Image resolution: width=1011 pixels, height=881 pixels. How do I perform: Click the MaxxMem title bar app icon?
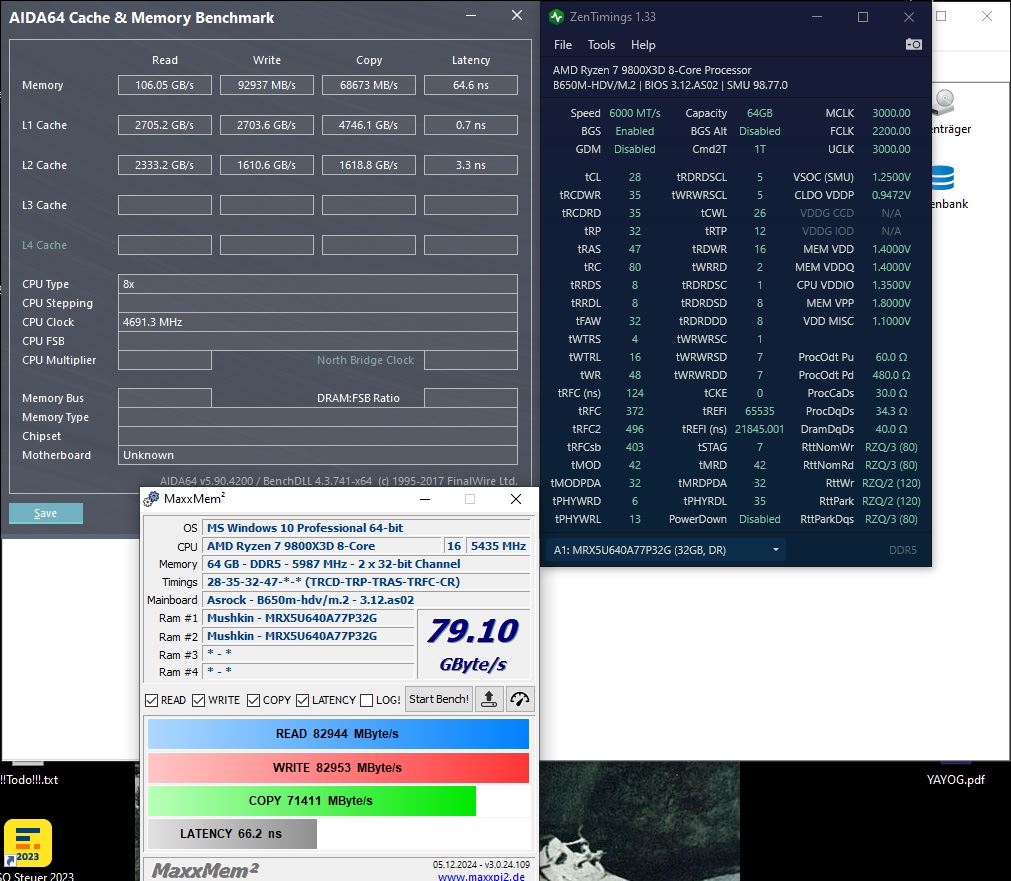pyautogui.click(x=152, y=499)
